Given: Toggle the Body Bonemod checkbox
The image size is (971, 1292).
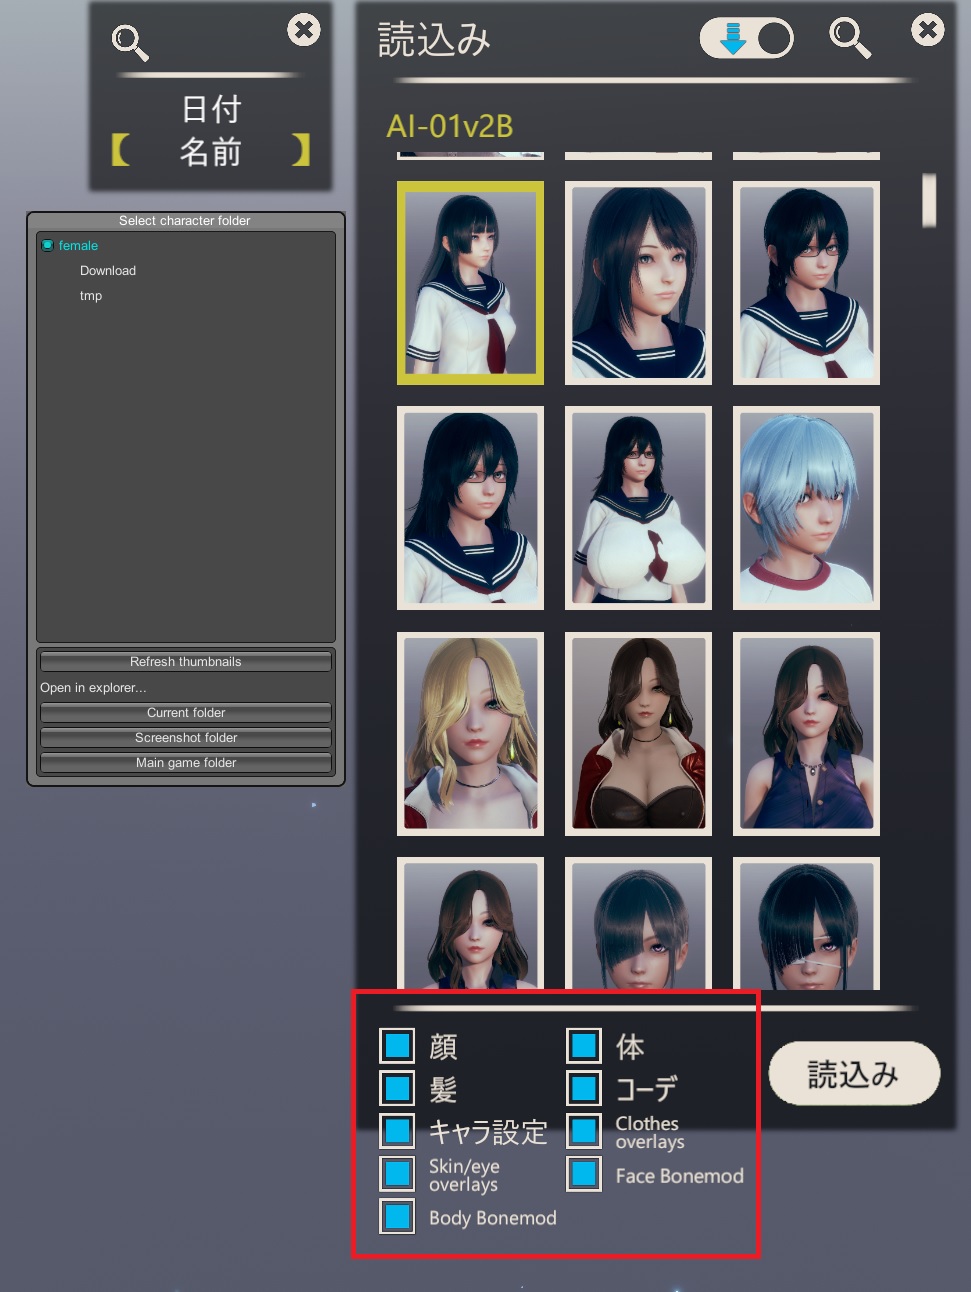Looking at the screenshot, I should click(397, 1216).
